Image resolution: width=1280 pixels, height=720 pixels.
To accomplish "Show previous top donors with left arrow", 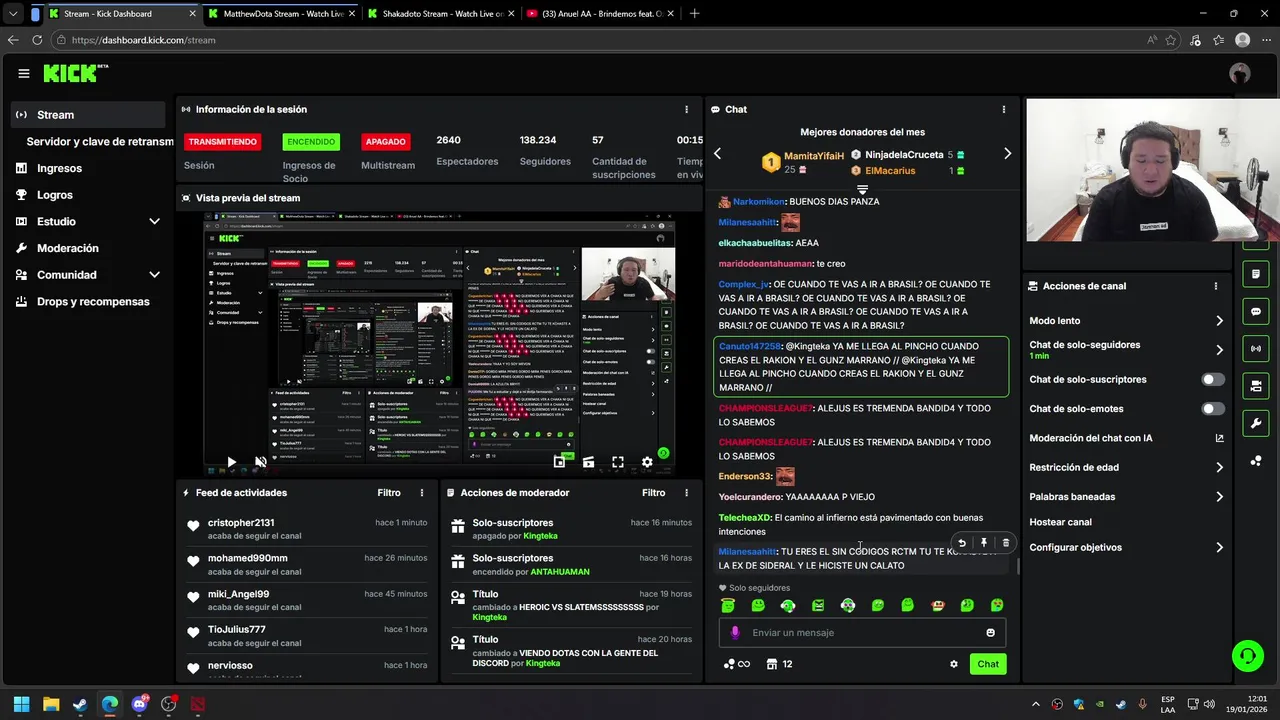I will (717, 154).
